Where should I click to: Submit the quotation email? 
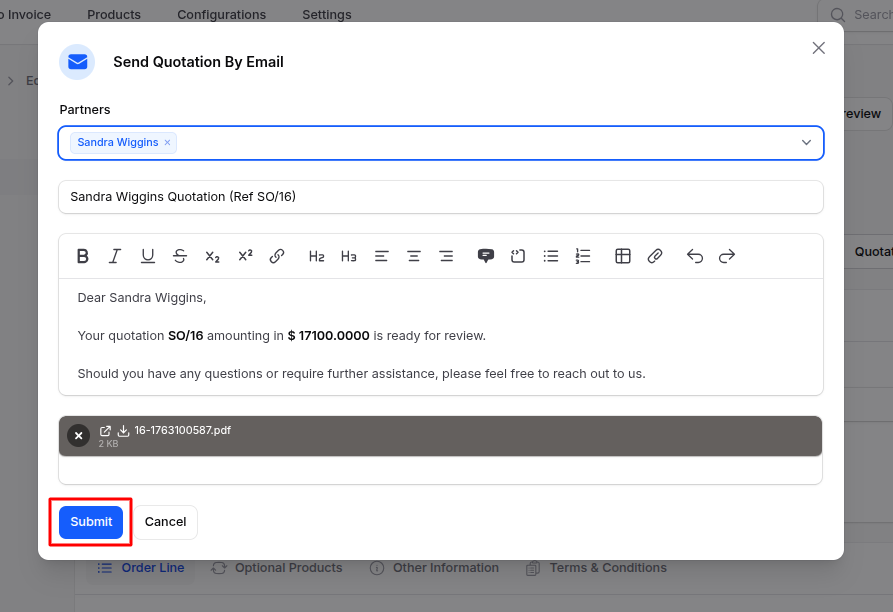(x=90, y=521)
